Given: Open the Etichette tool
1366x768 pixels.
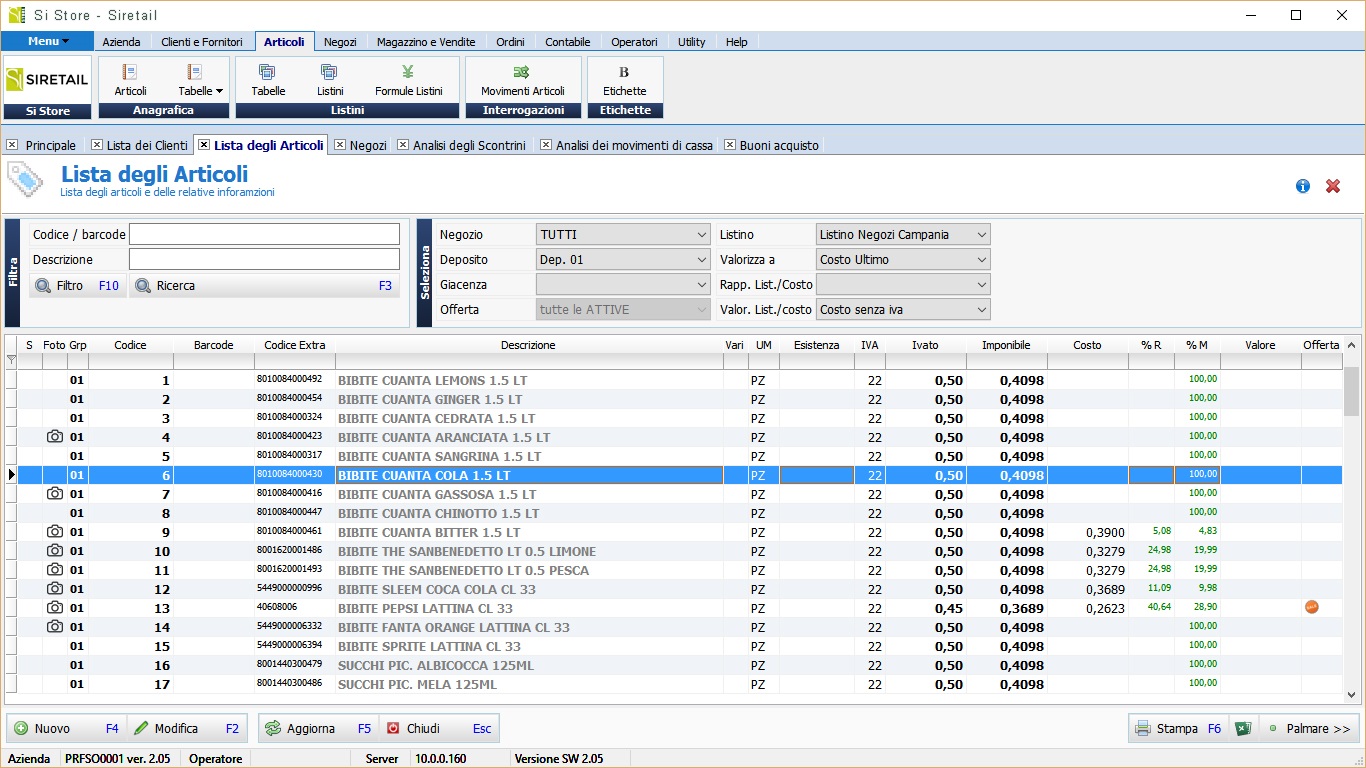Looking at the screenshot, I should click(x=624, y=80).
